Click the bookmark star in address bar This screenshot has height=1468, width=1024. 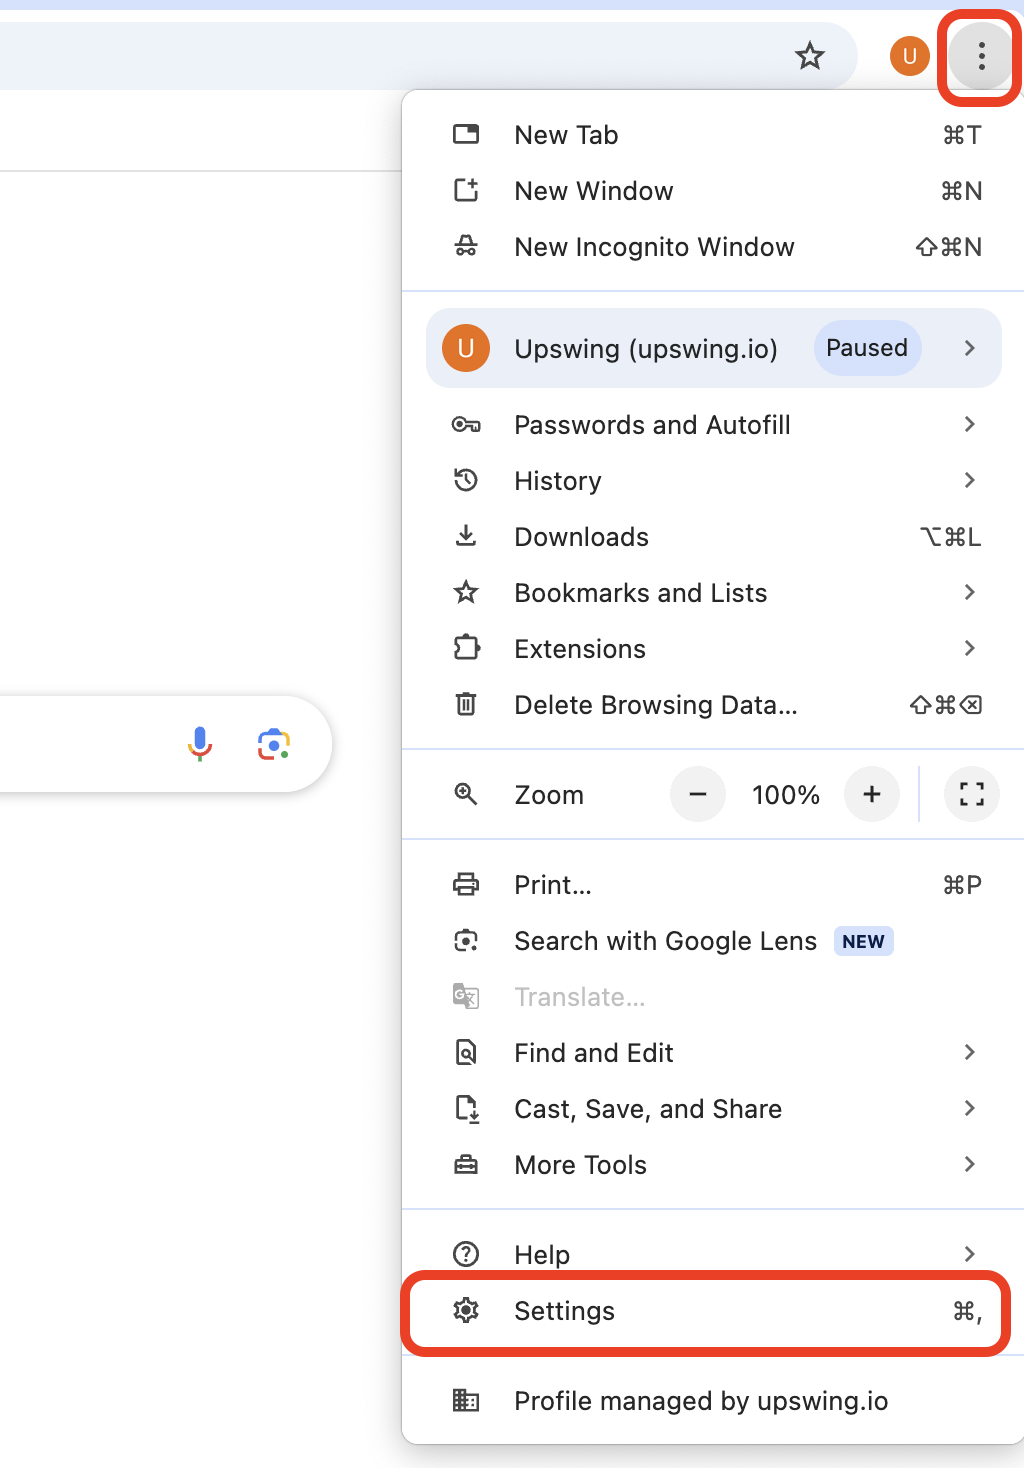(x=810, y=56)
